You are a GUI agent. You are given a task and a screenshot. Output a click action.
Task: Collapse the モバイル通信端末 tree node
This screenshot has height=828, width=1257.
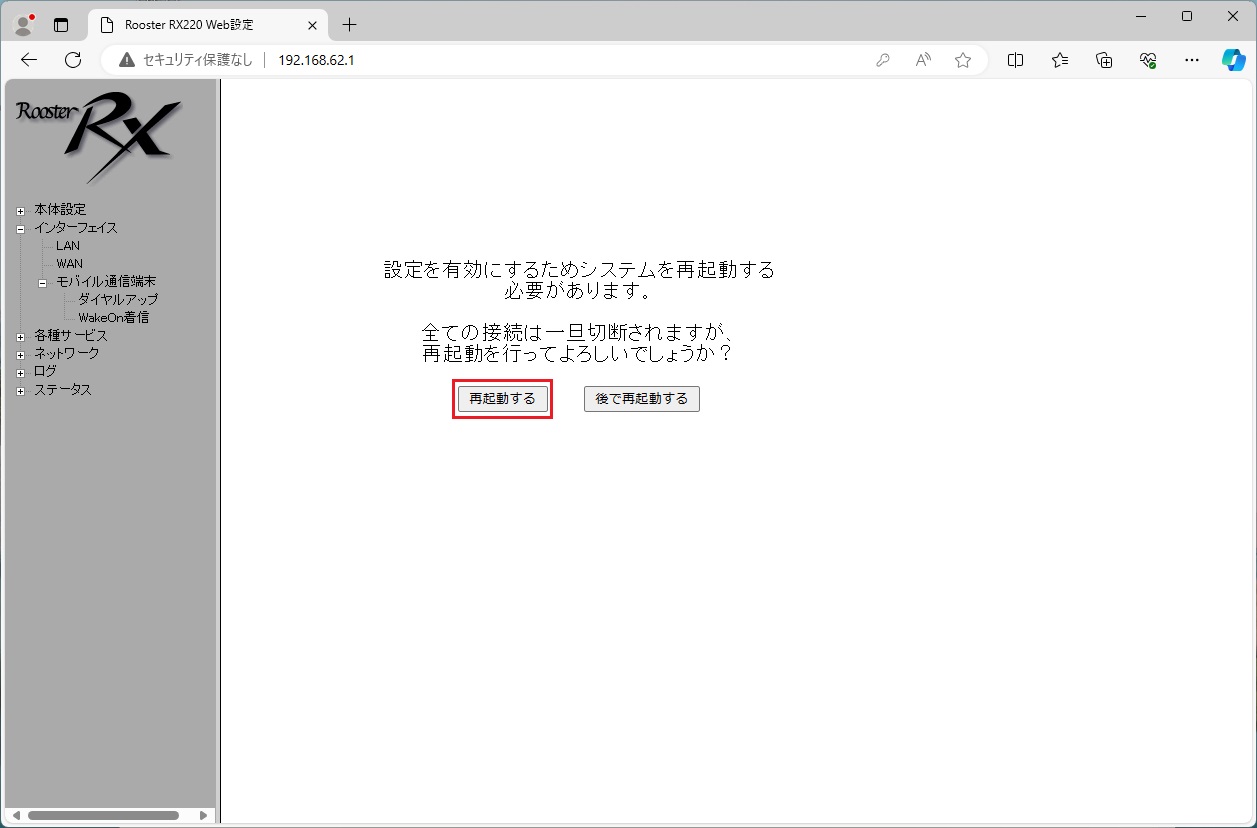pyautogui.click(x=43, y=283)
